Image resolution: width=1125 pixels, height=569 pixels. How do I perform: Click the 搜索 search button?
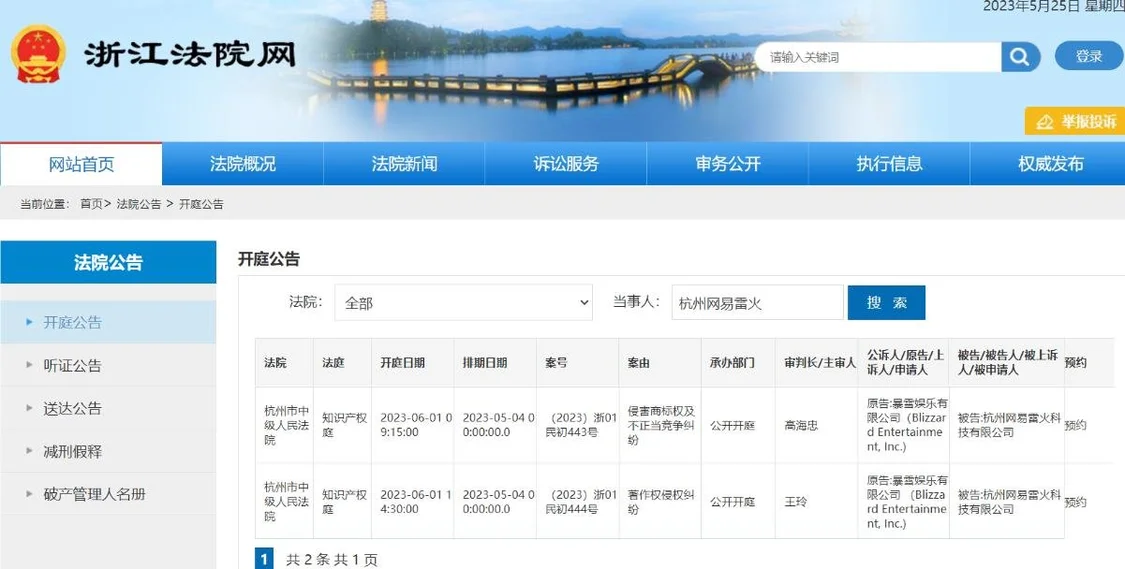886,303
